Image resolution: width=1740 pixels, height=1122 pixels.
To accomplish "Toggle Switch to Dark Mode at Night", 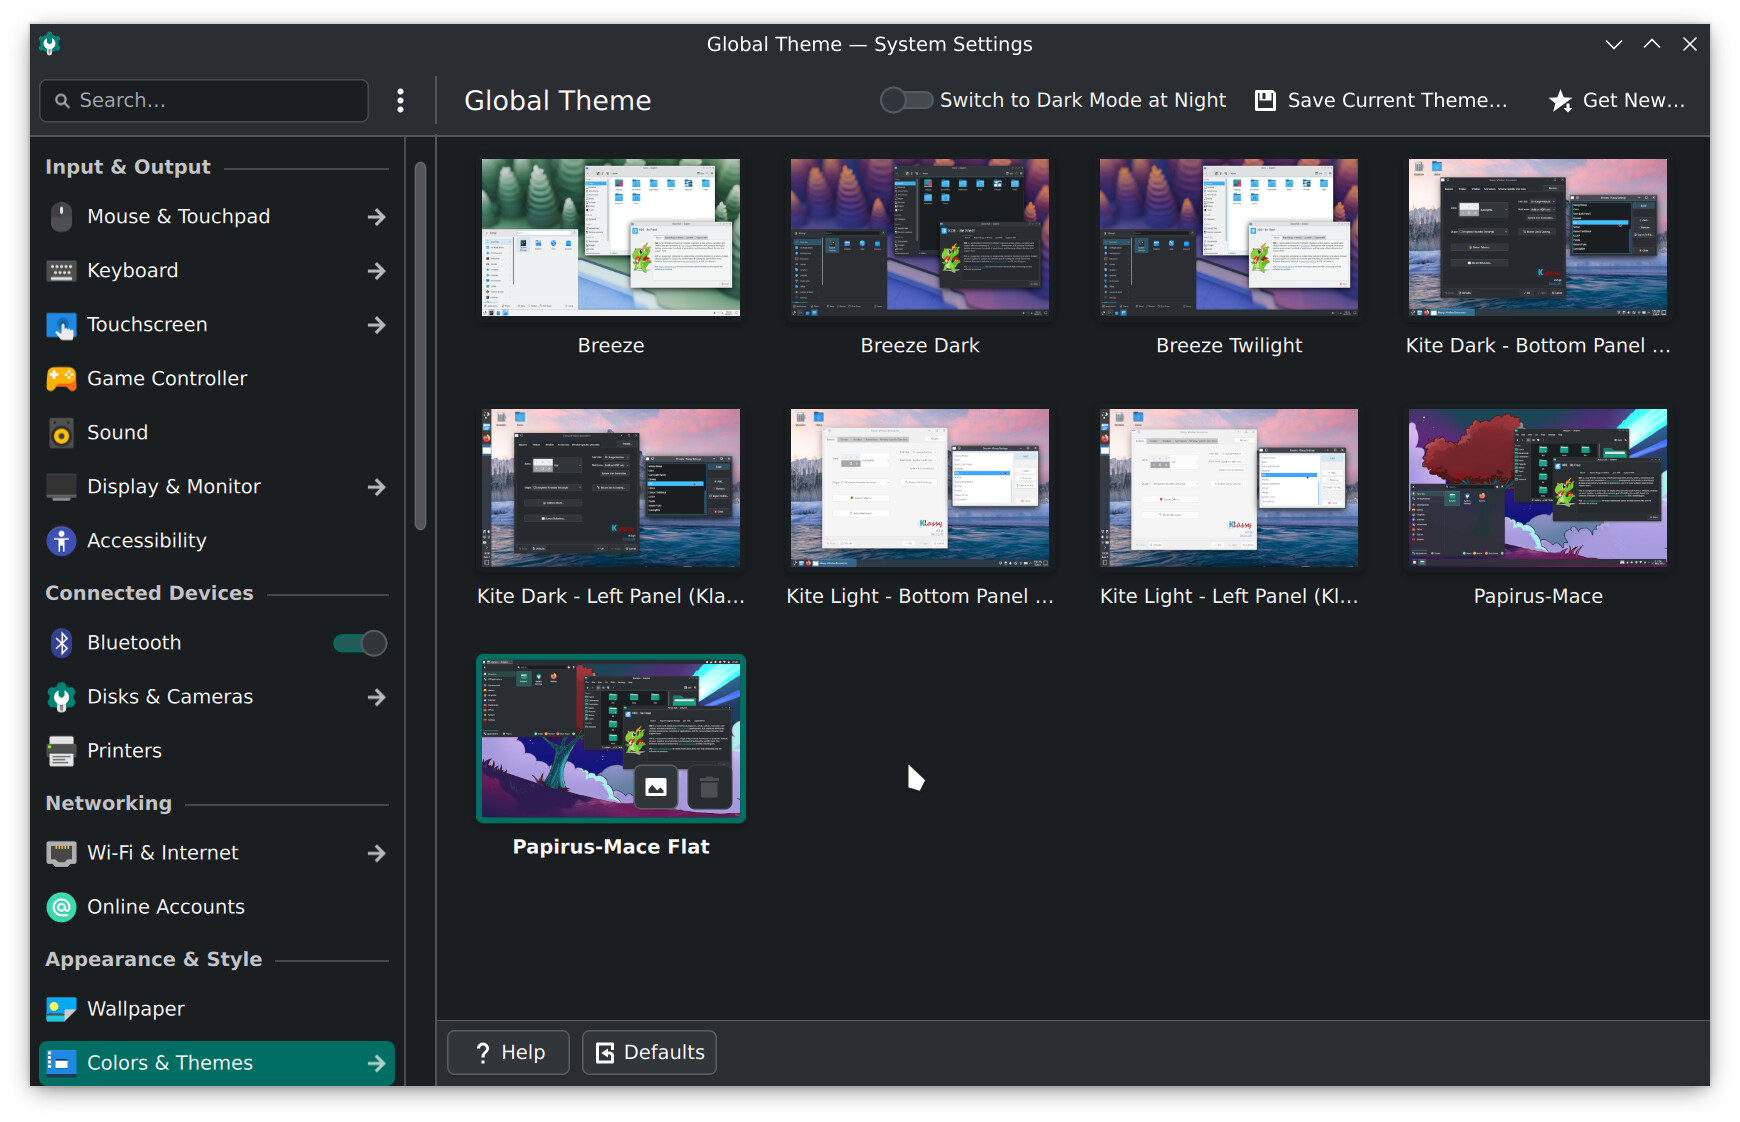I will [x=906, y=100].
